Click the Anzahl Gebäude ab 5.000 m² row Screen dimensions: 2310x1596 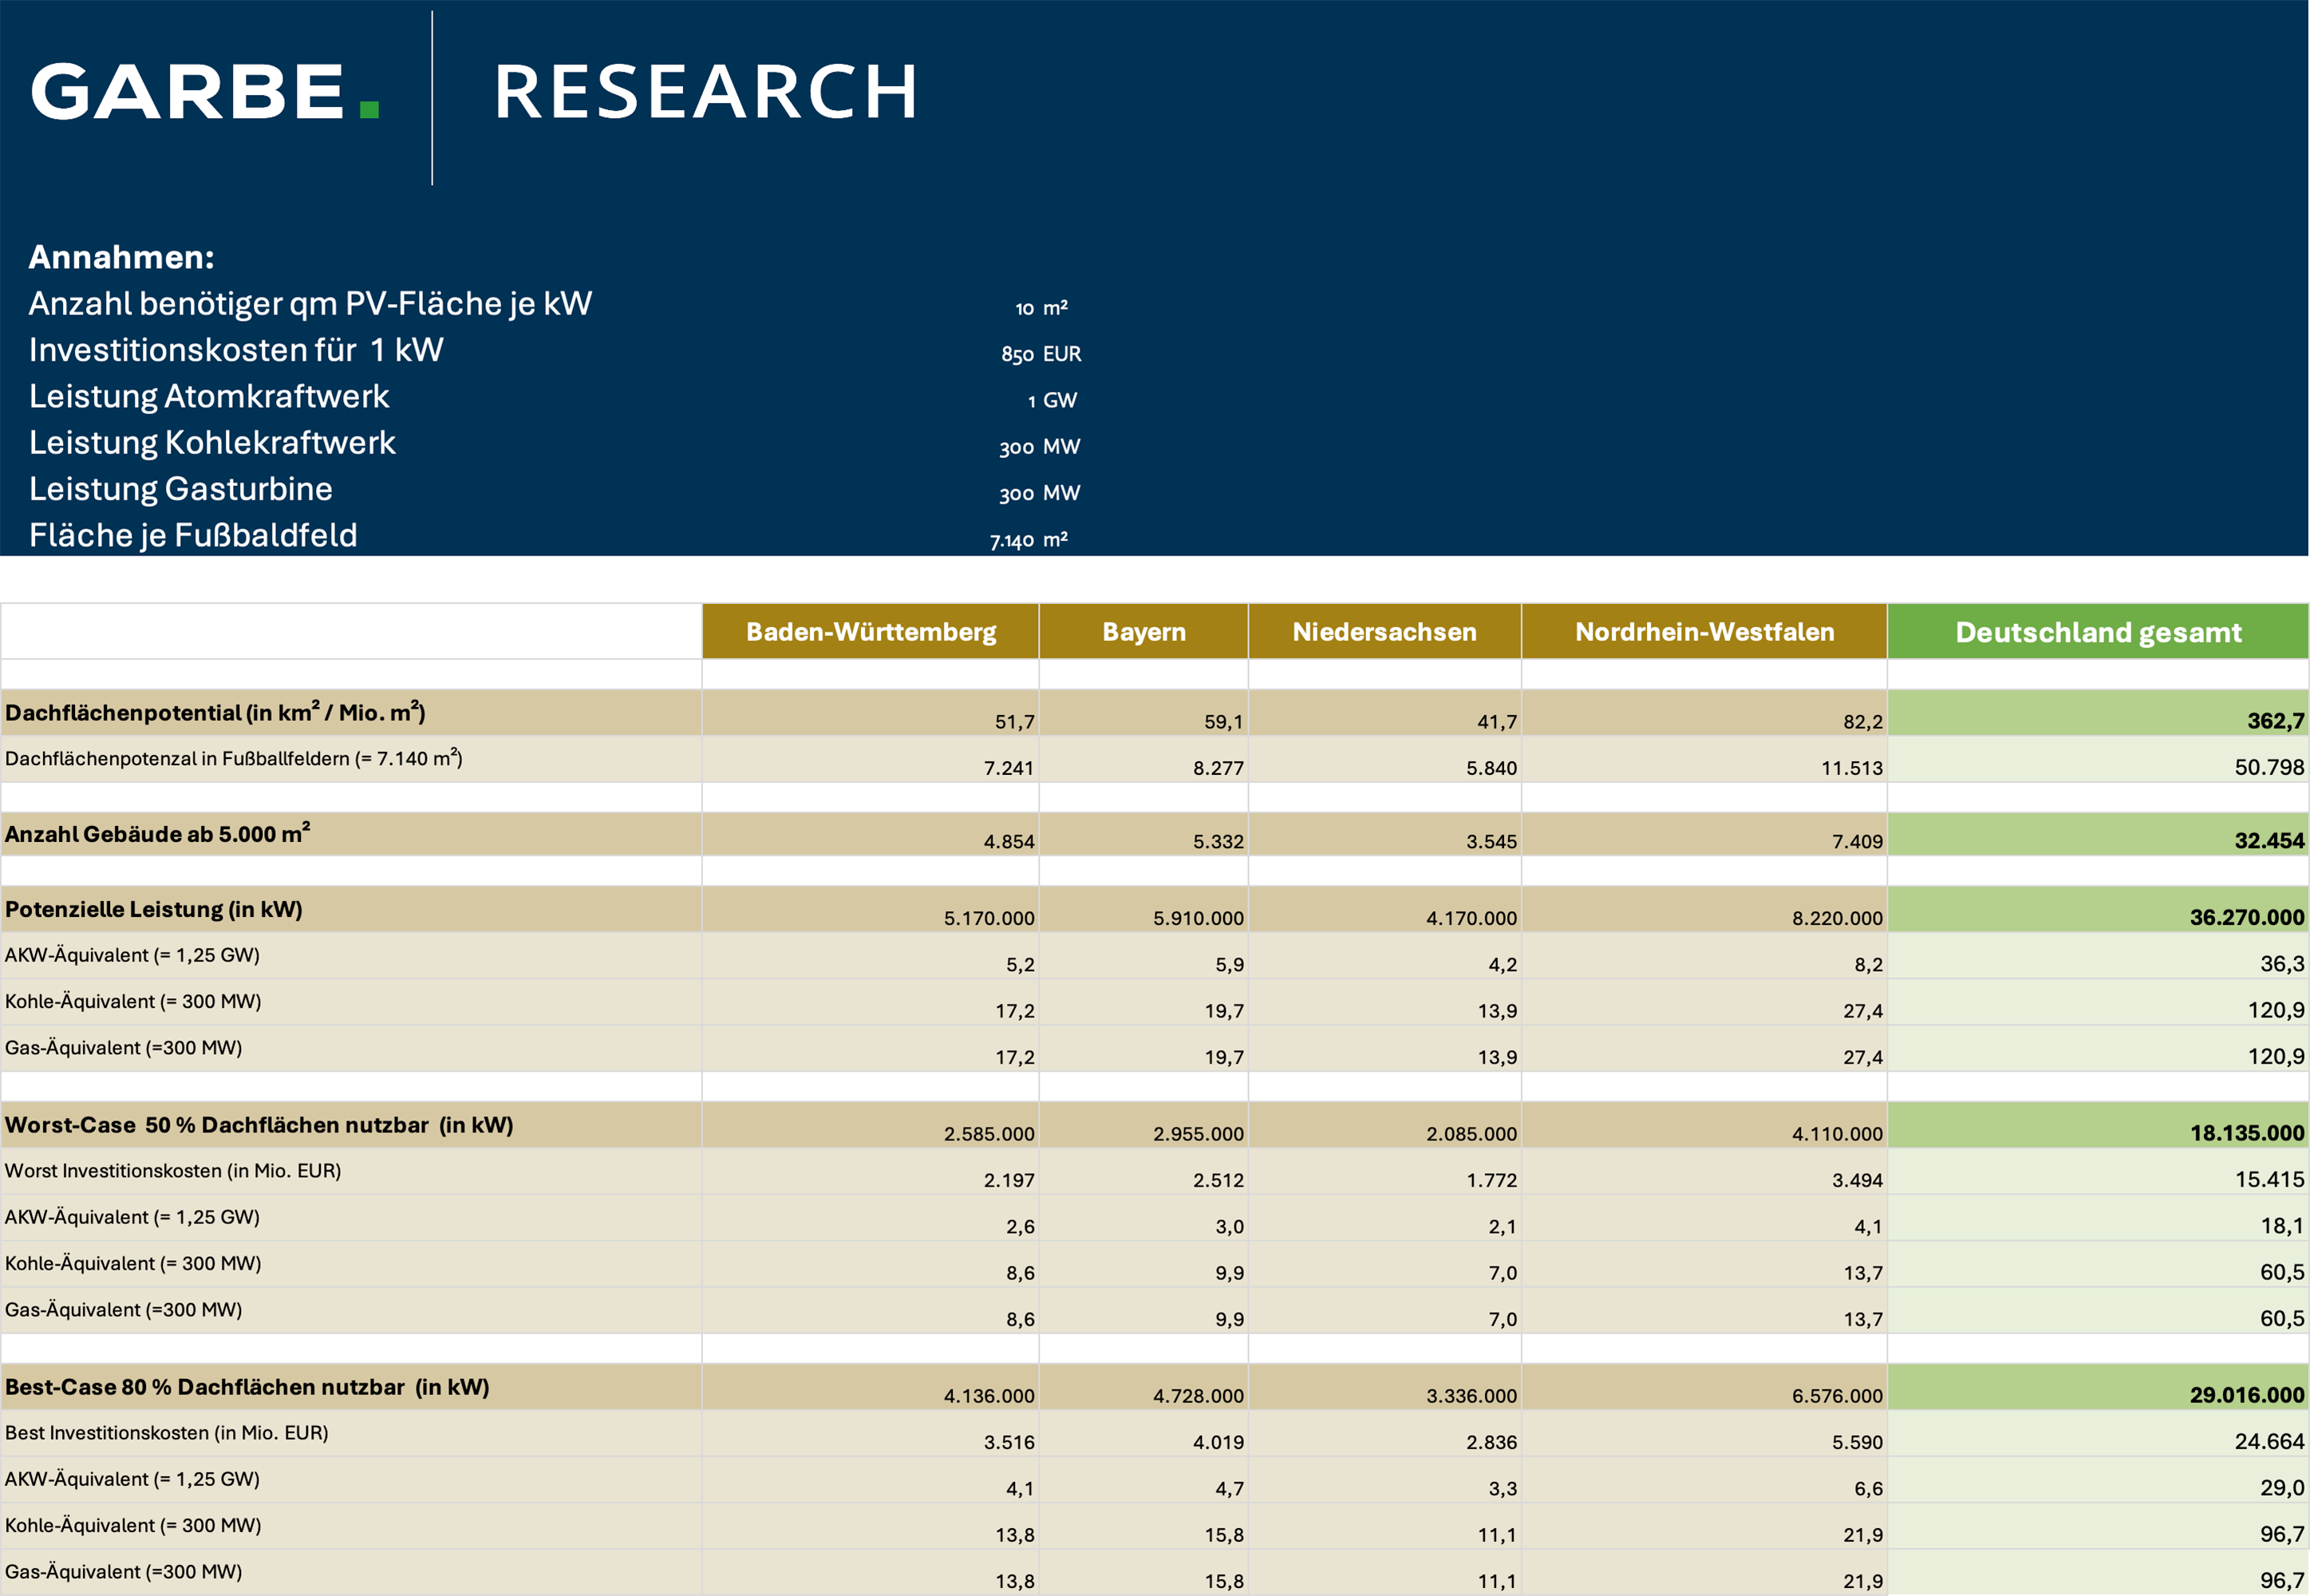click(1155, 834)
